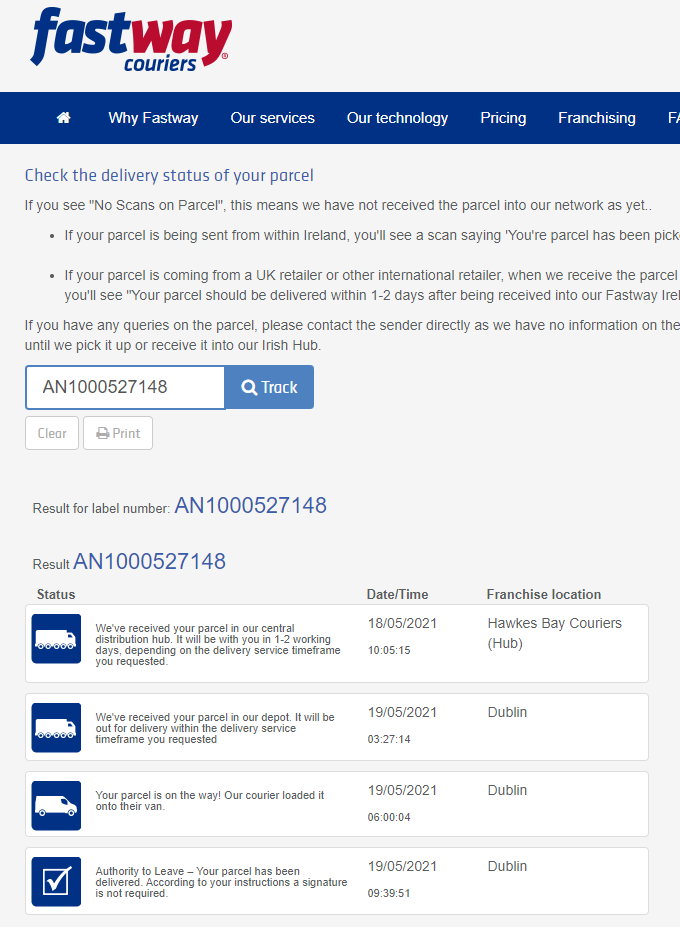The width and height of the screenshot is (680, 927).
Task: Click the Clear button
Action: click(52, 433)
